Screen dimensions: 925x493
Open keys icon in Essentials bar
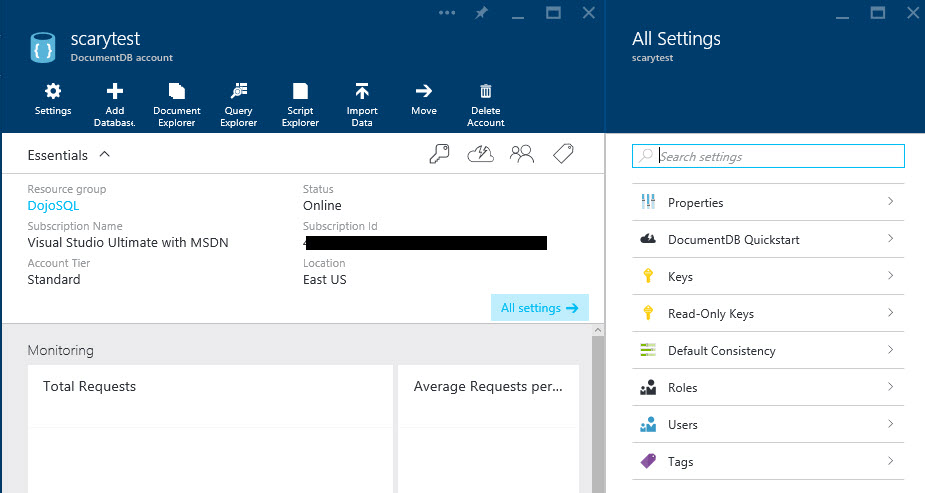point(439,155)
